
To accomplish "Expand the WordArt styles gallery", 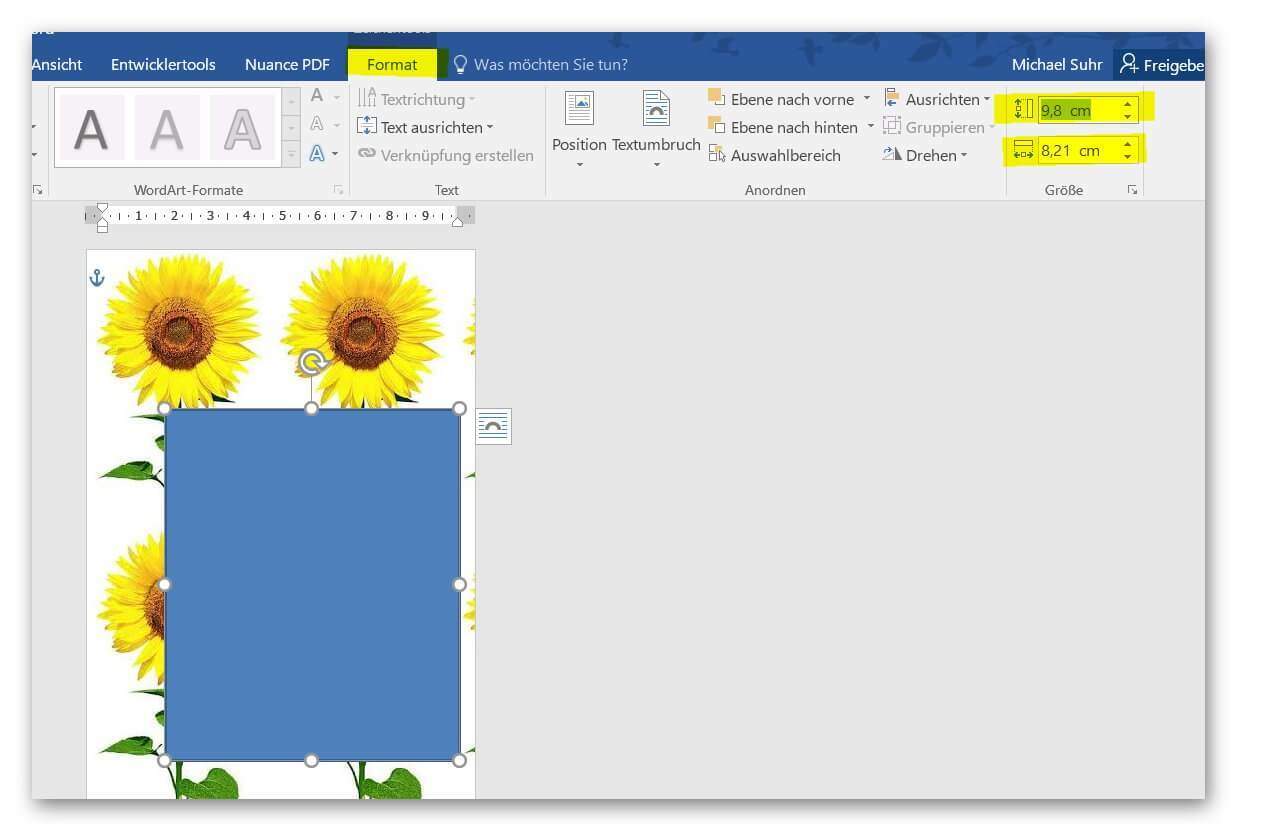I will click(291, 155).
